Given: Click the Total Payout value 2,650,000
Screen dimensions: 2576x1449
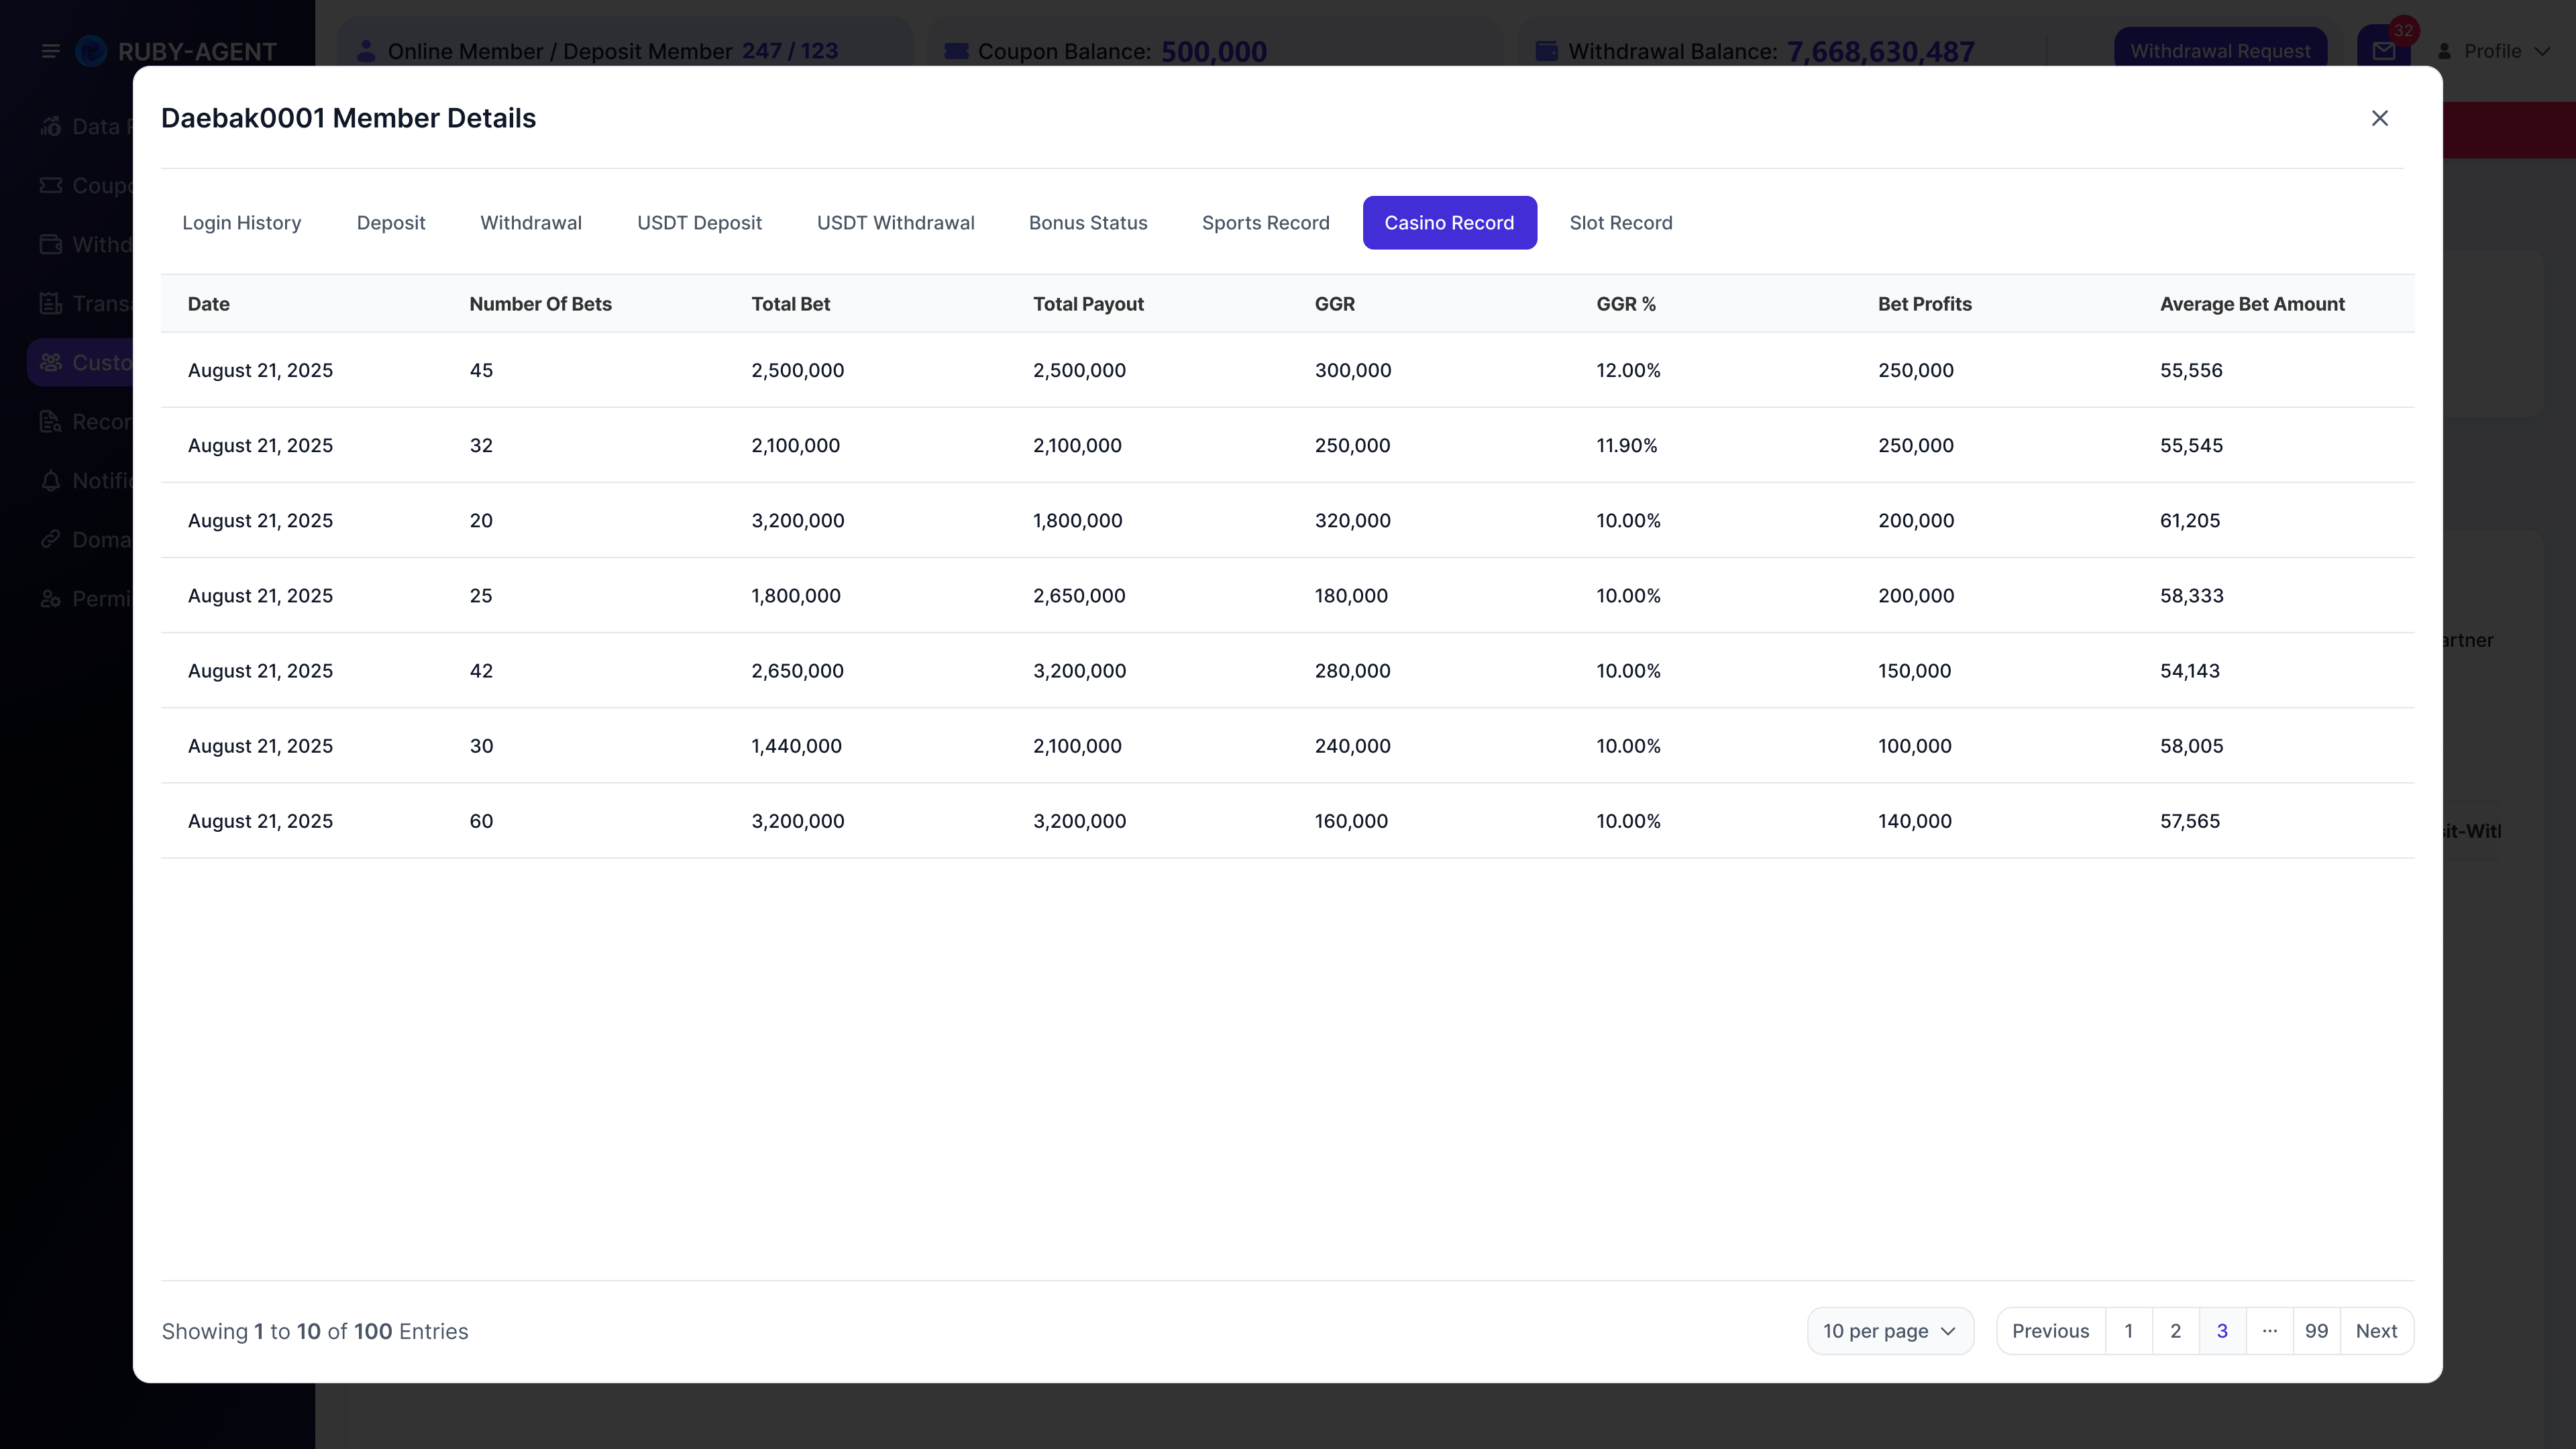Looking at the screenshot, I should pos(1079,596).
